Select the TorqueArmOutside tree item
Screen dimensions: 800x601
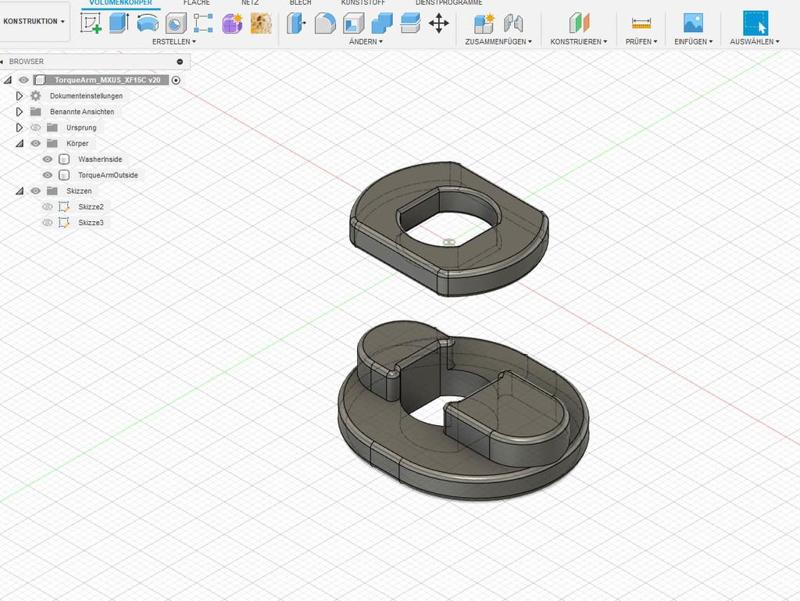tap(108, 175)
